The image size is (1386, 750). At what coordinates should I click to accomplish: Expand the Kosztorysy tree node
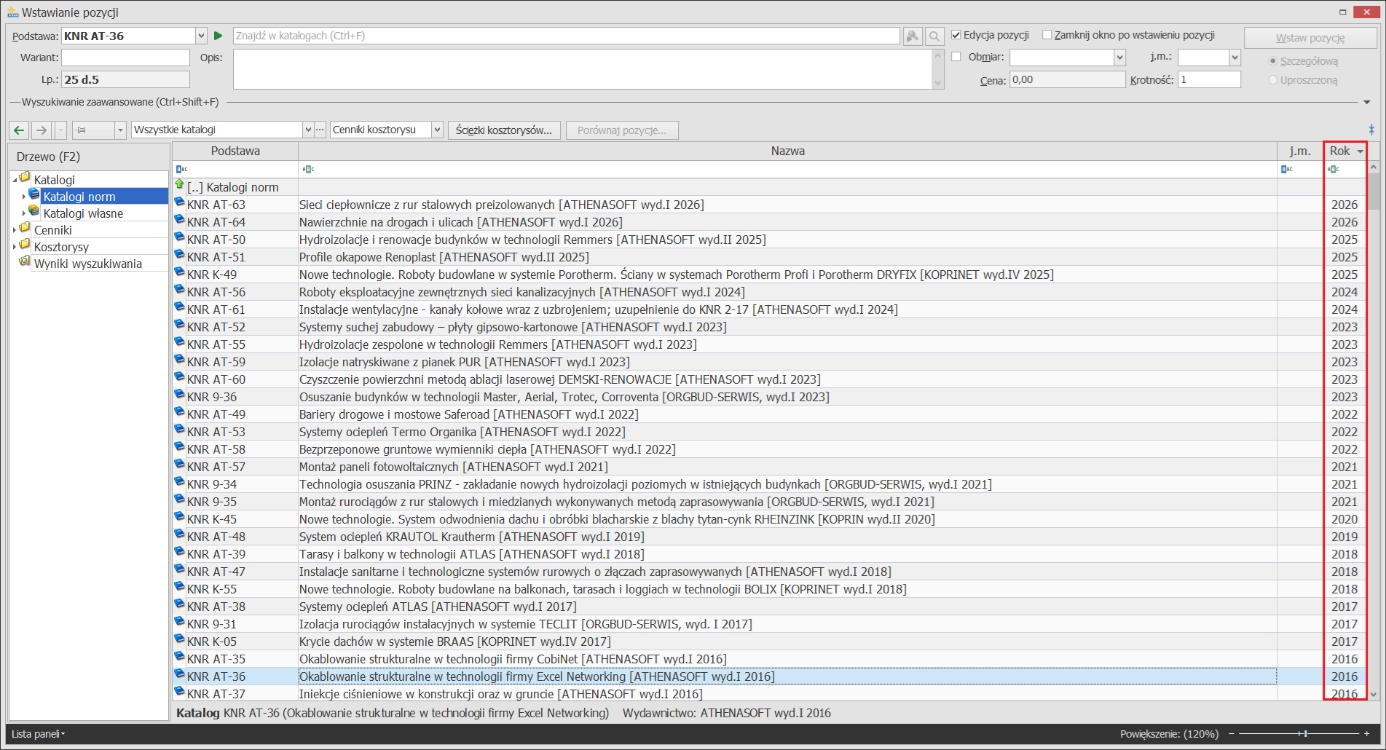coord(14,247)
